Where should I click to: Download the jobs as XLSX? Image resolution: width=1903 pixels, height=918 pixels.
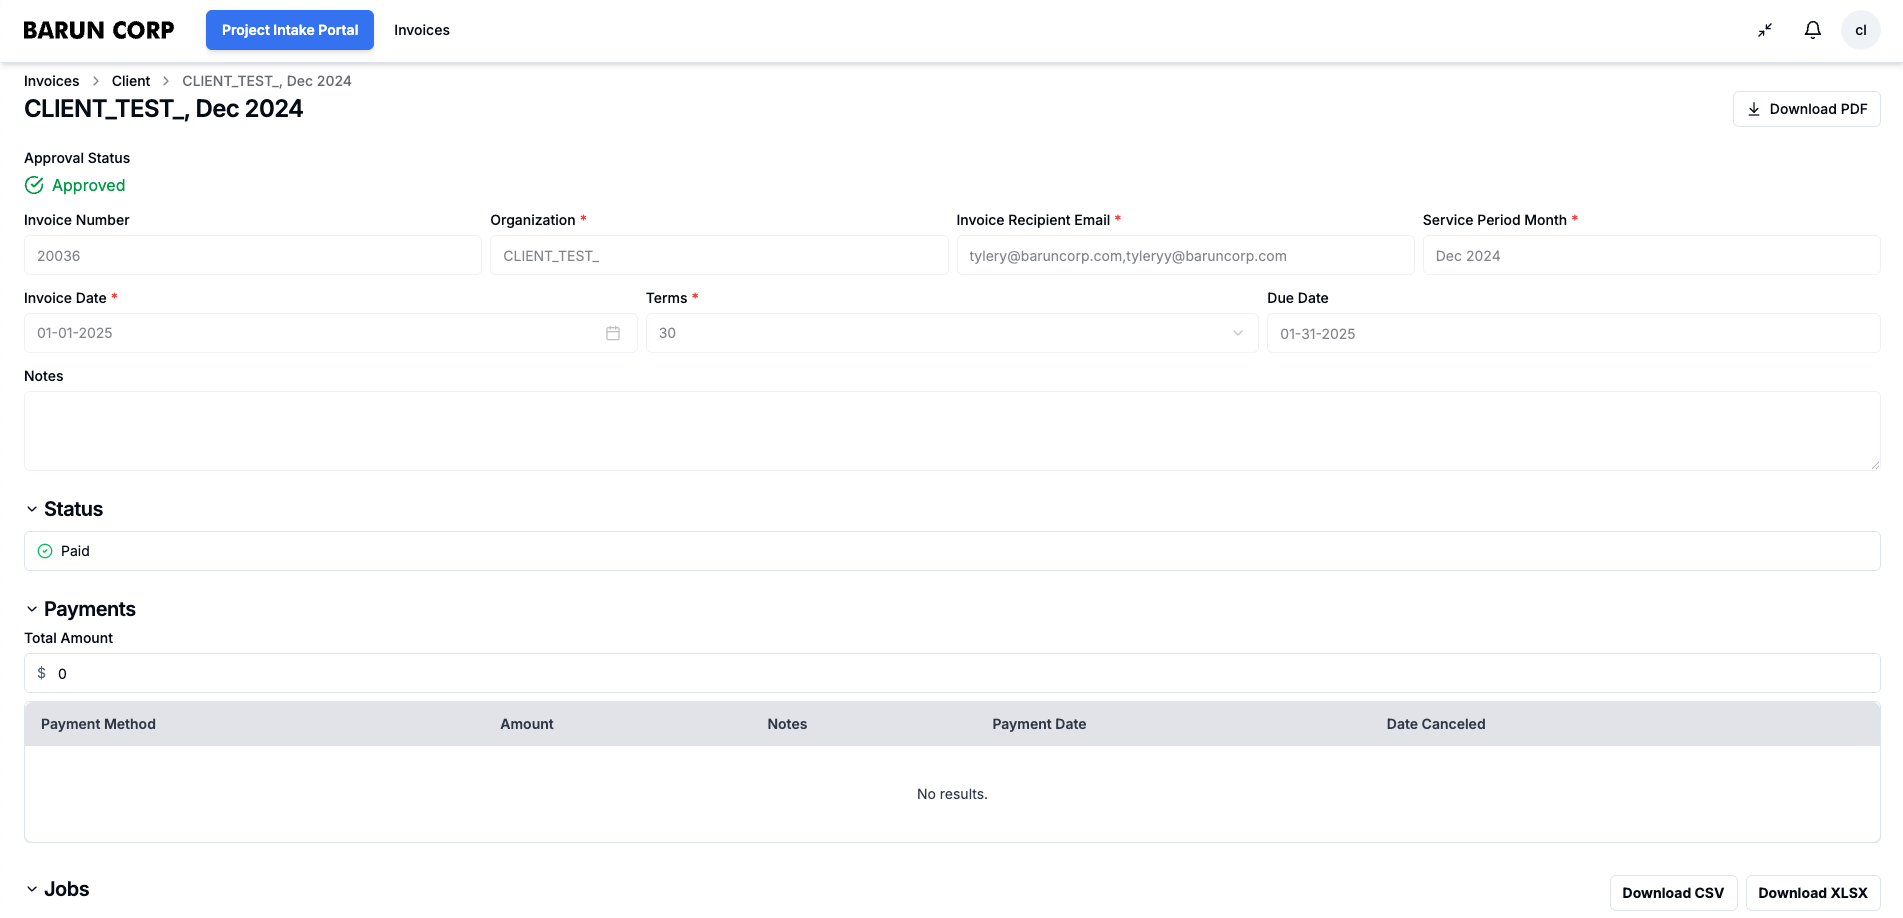1812,893
